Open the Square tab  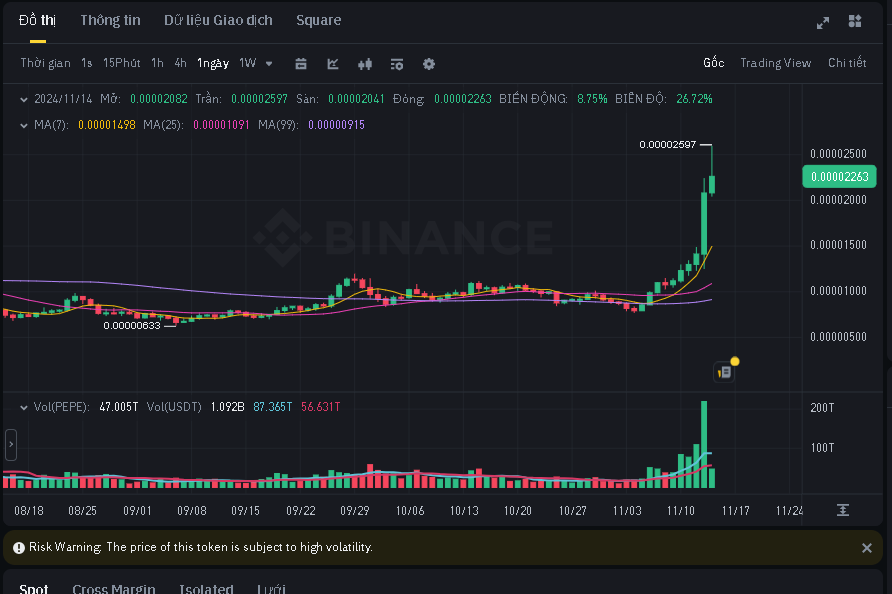click(x=319, y=20)
